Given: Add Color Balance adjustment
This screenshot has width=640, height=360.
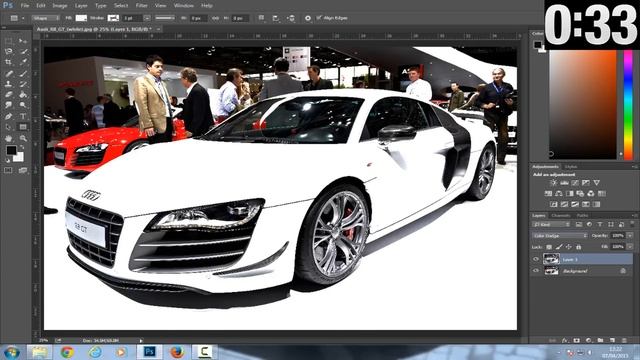Looking at the screenshot, I should [559, 193].
